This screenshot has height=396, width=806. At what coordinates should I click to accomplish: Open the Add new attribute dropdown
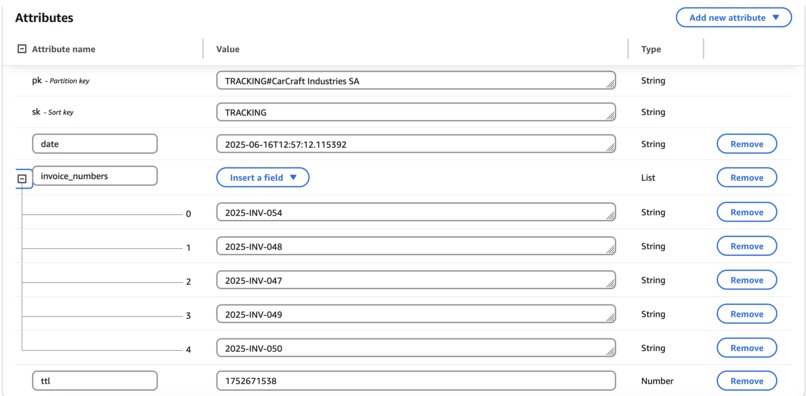(x=734, y=17)
